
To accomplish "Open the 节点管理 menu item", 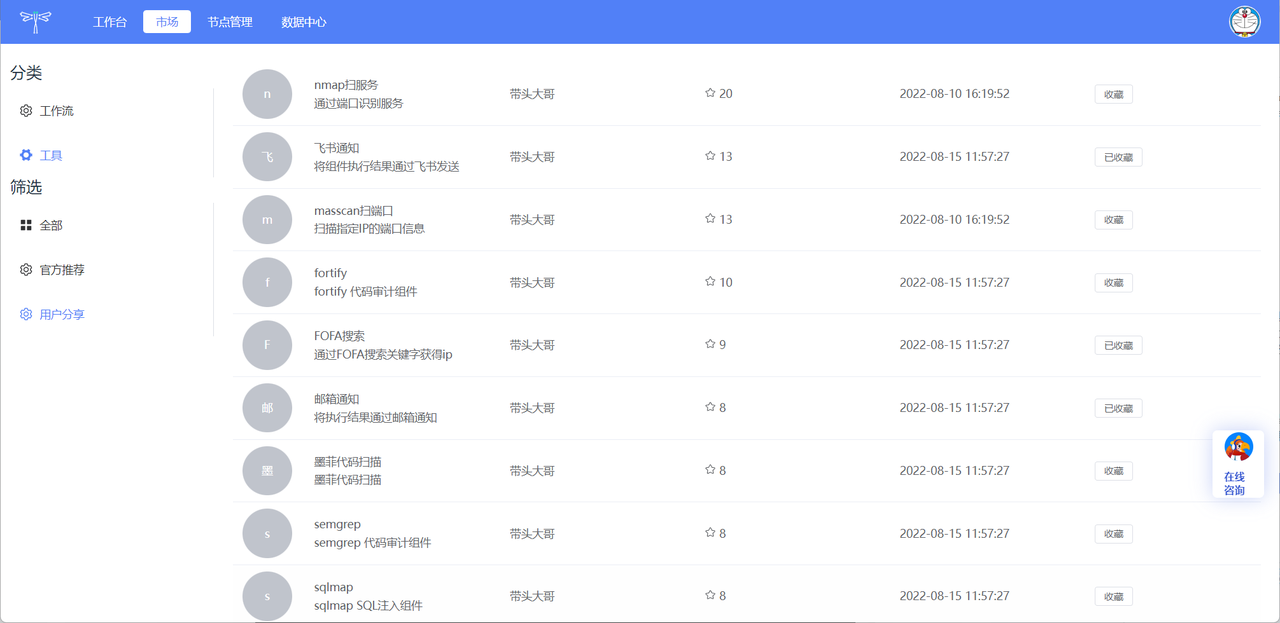I will (x=230, y=22).
